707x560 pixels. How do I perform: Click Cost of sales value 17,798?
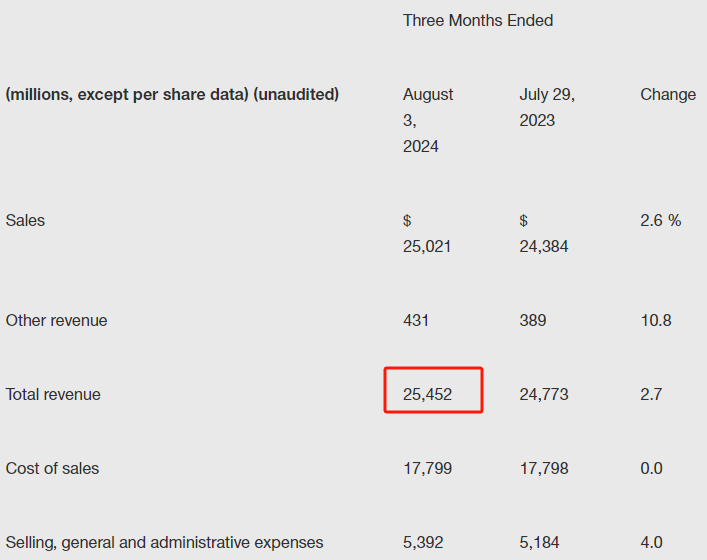point(544,468)
